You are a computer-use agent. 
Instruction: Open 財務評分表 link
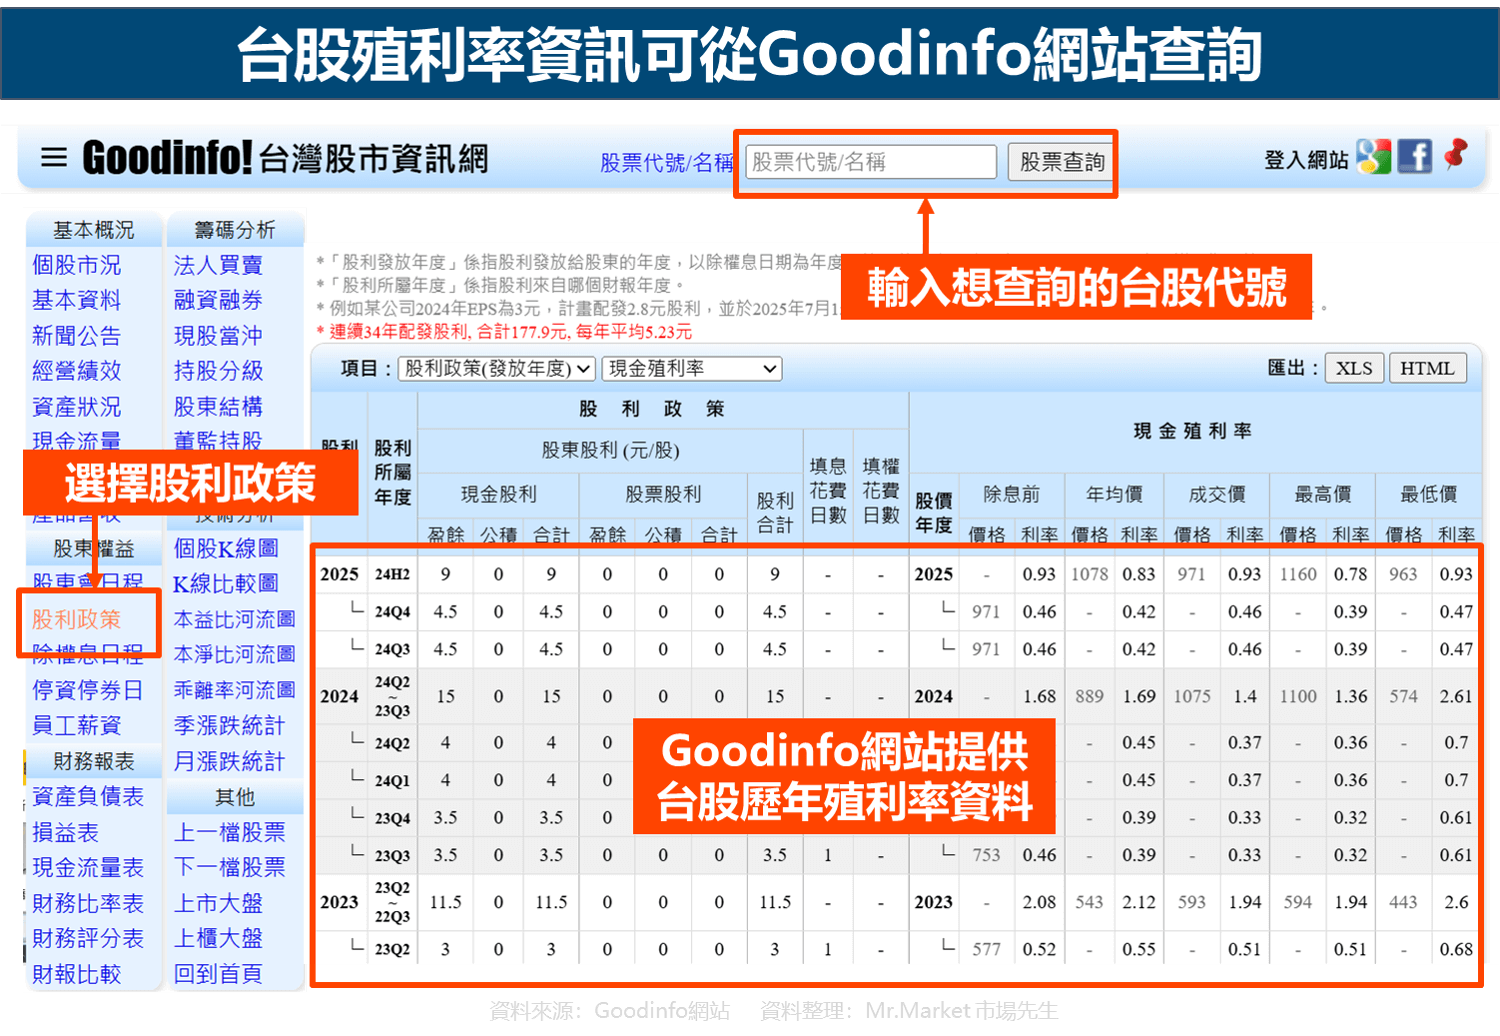point(87,938)
